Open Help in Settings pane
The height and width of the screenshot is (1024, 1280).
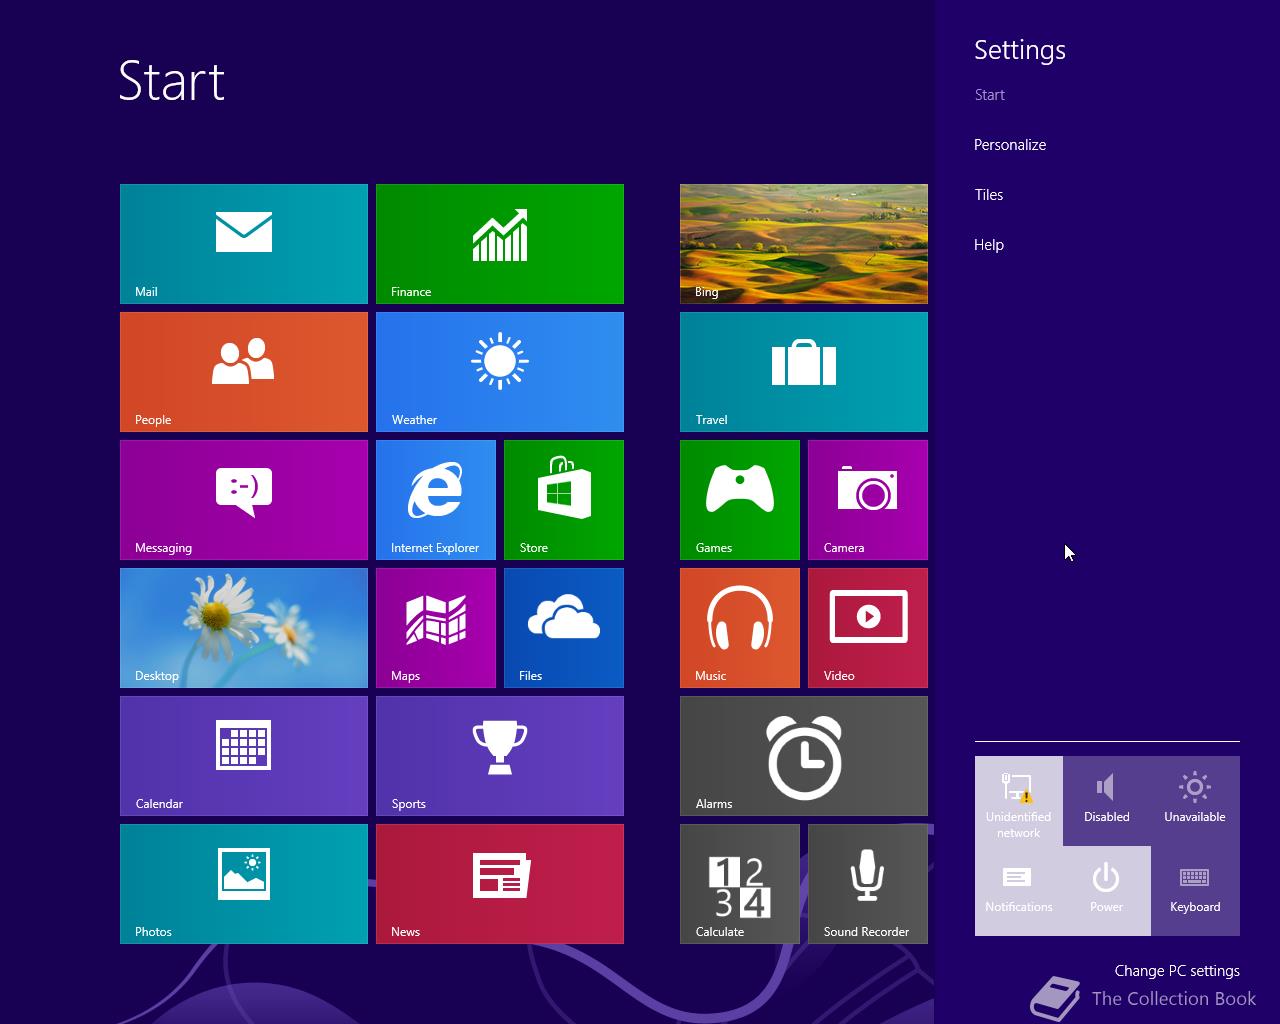(x=989, y=245)
